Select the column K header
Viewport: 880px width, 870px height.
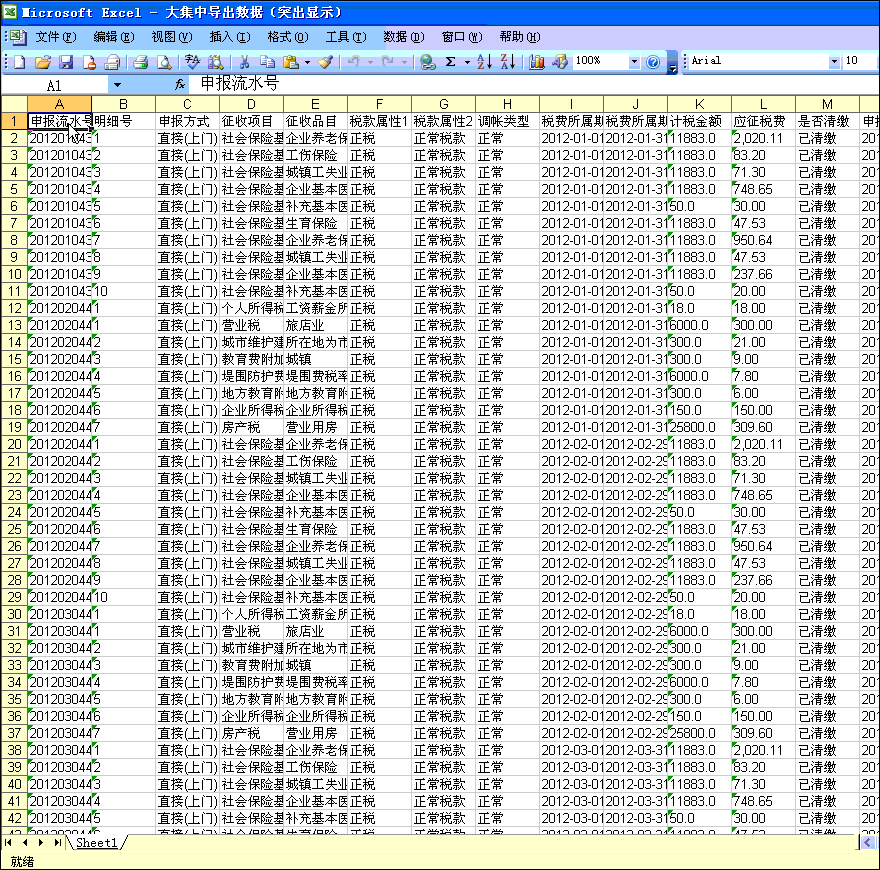[x=699, y=104]
